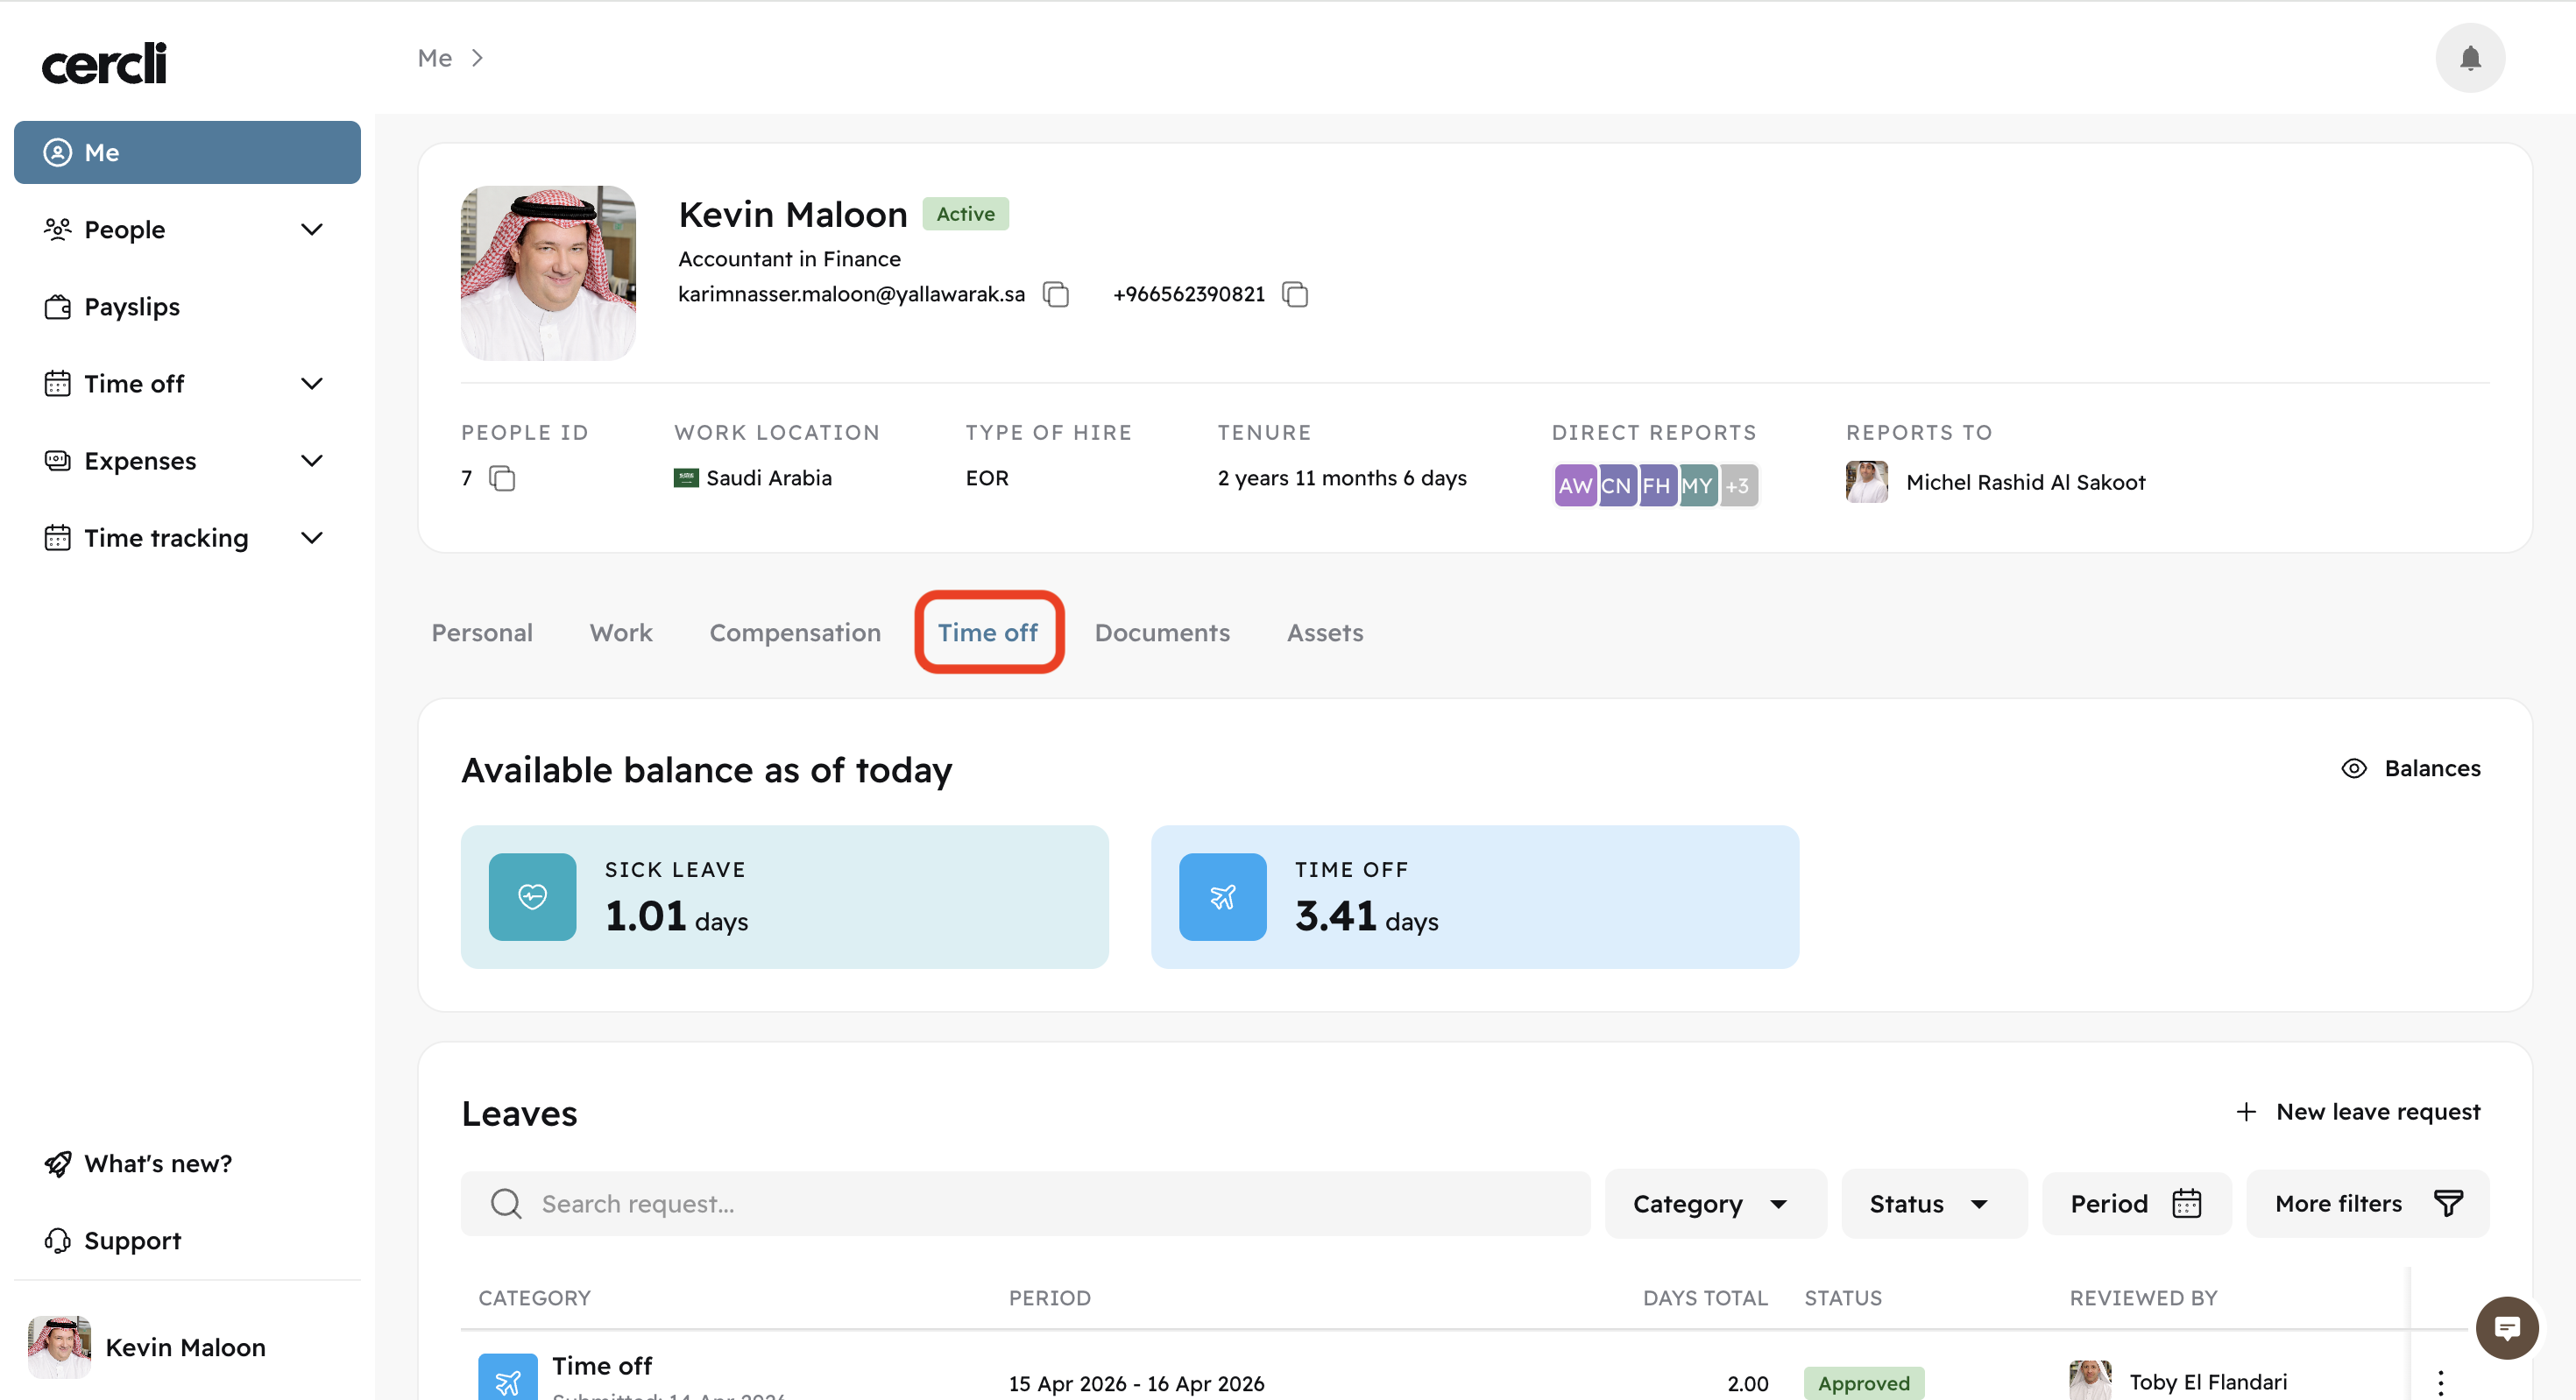This screenshot has height=1400, width=2576.
Task: Click the three-dot menu on leave row
Action: click(x=2440, y=1382)
